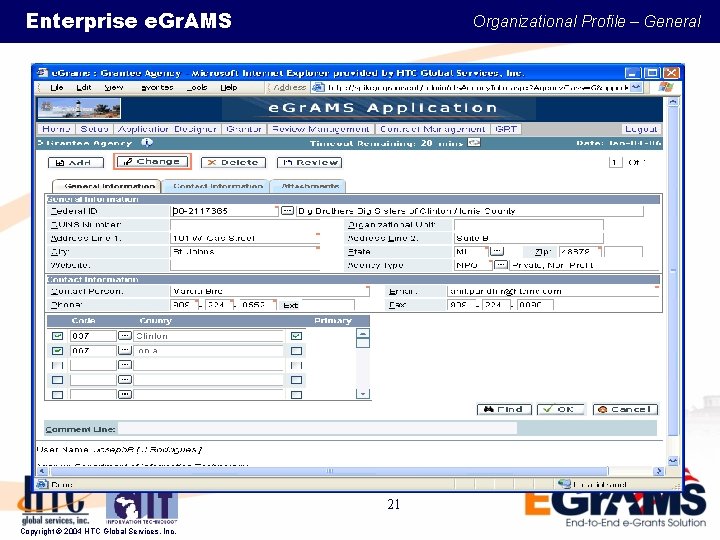Open the State lookup button
Viewport: 720px width, 540px height.
tap(497, 251)
